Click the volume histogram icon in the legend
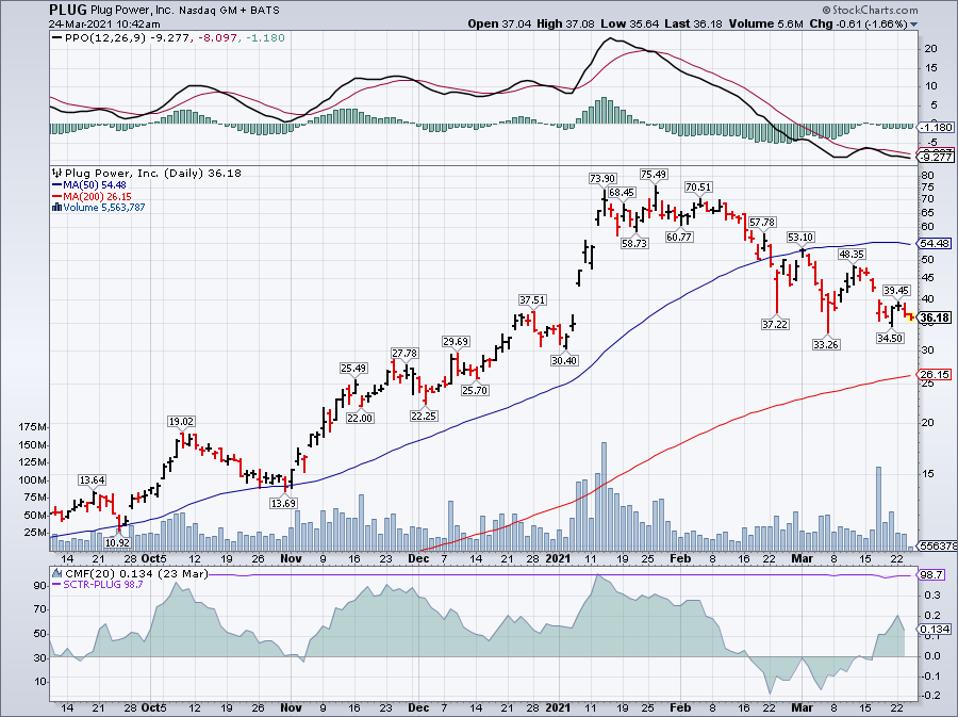The image size is (958, 717). coord(57,207)
